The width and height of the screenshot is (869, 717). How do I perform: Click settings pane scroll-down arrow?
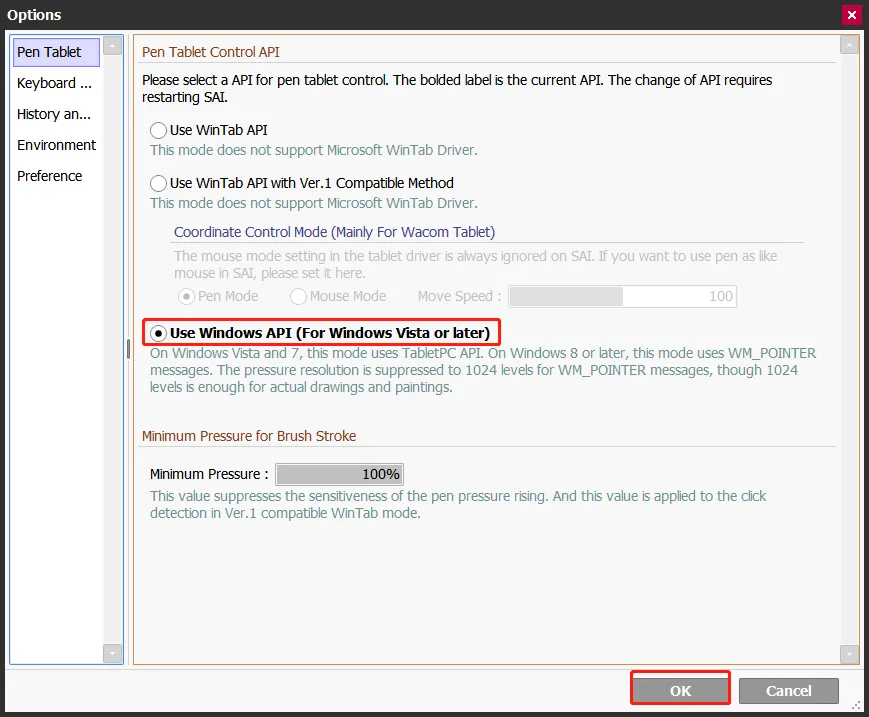coord(849,654)
